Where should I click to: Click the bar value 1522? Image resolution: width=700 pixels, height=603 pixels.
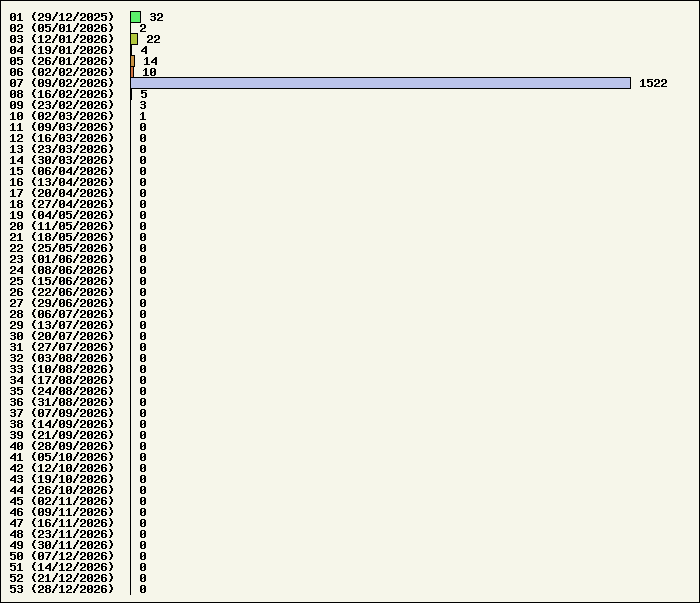click(x=653, y=83)
